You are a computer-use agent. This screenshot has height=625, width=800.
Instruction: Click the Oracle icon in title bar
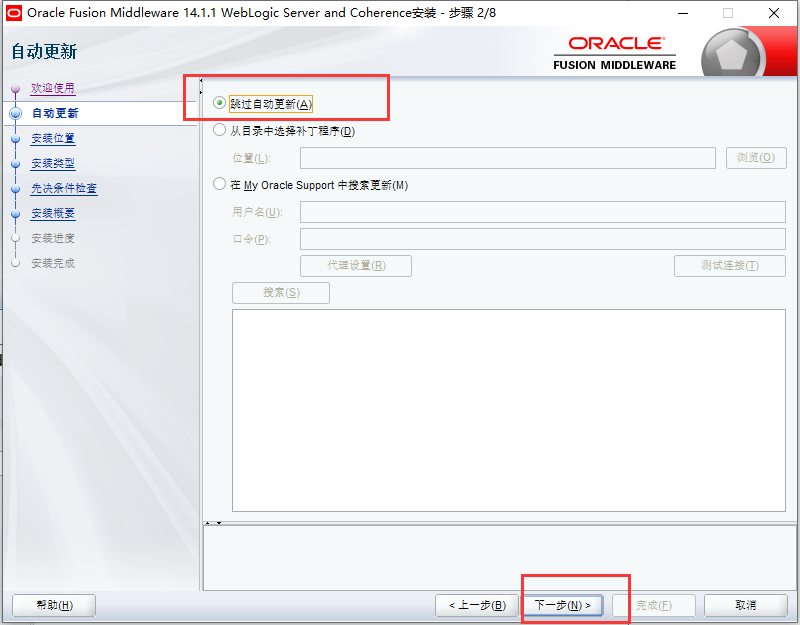tap(13, 13)
